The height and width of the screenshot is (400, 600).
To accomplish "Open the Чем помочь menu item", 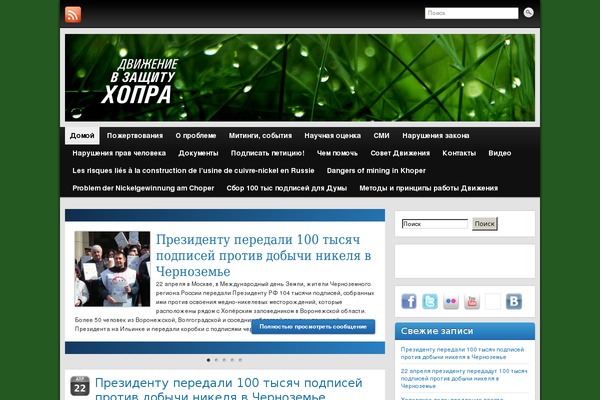I will pyautogui.click(x=337, y=153).
